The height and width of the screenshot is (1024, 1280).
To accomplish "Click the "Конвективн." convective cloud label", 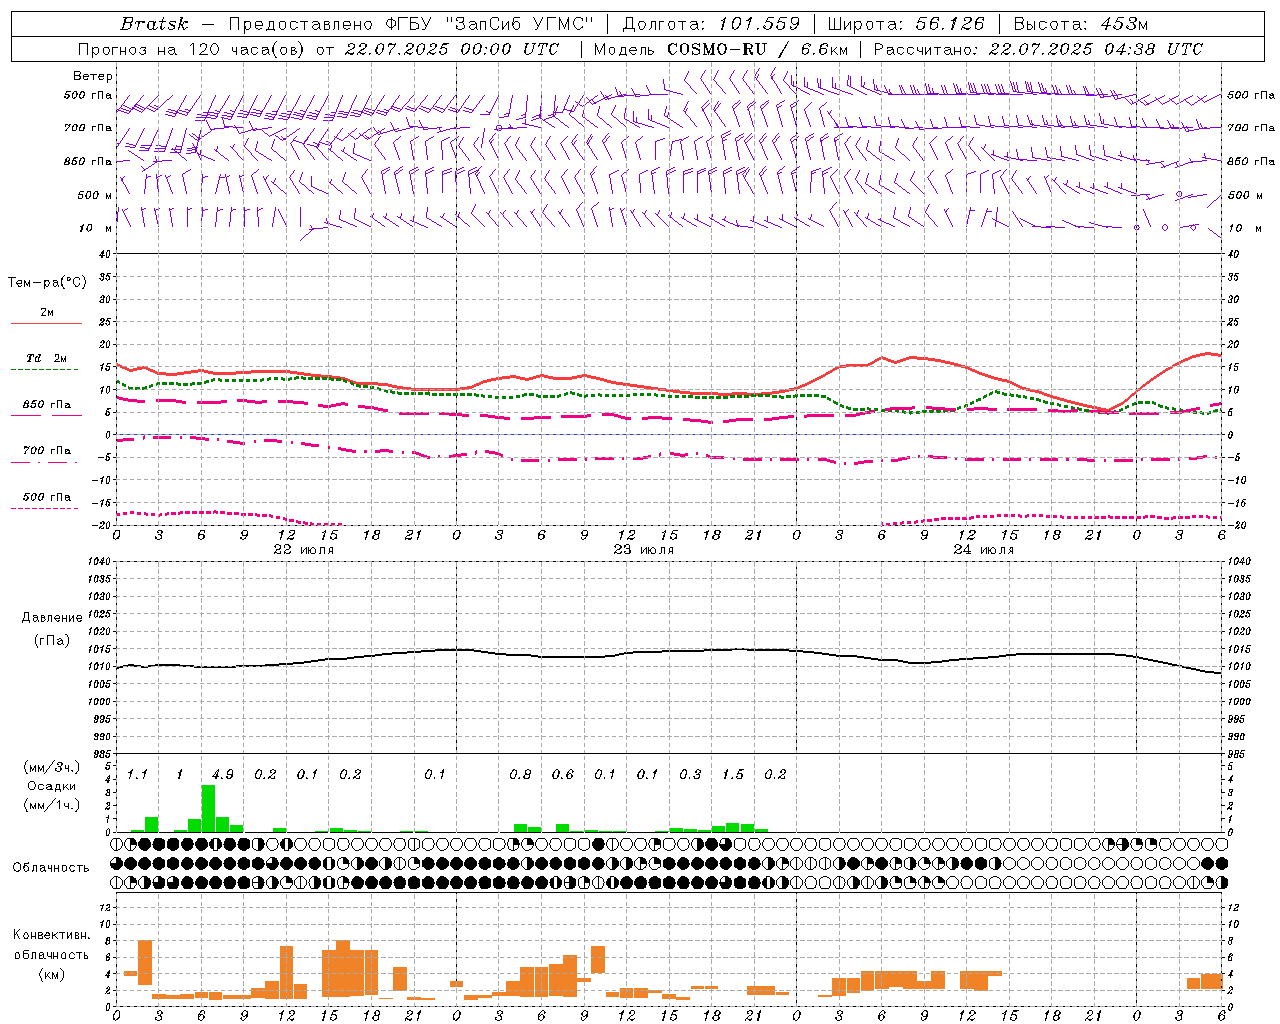I will [51, 935].
